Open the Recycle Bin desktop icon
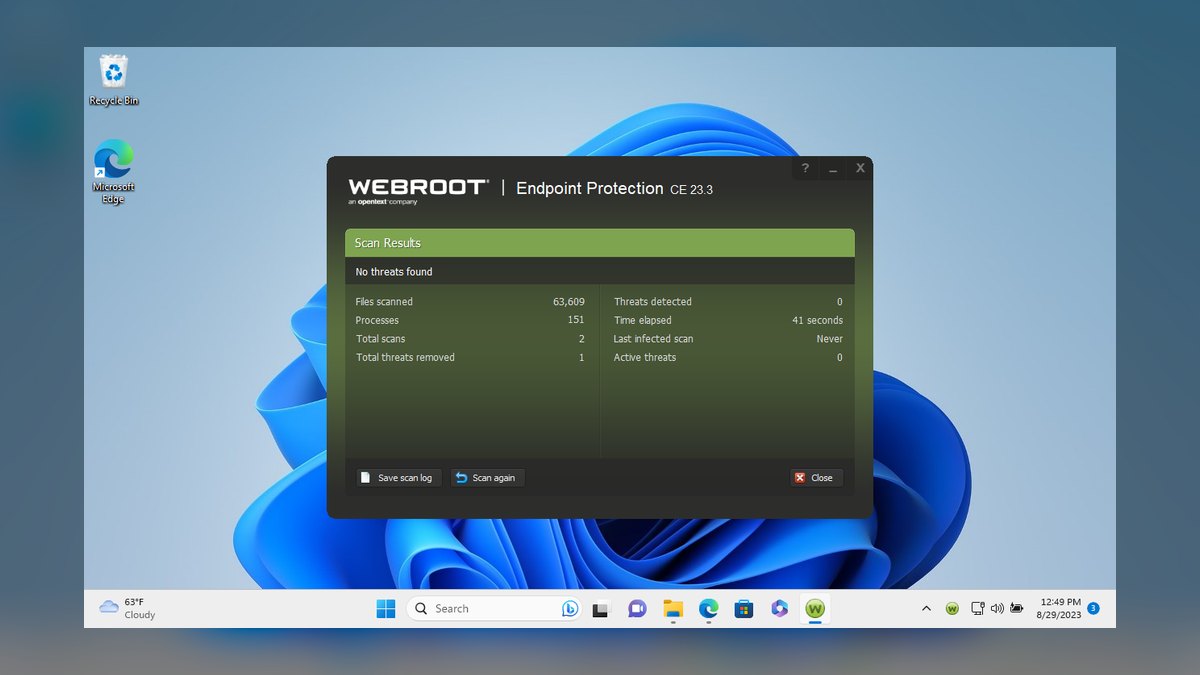 pos(114,81)
